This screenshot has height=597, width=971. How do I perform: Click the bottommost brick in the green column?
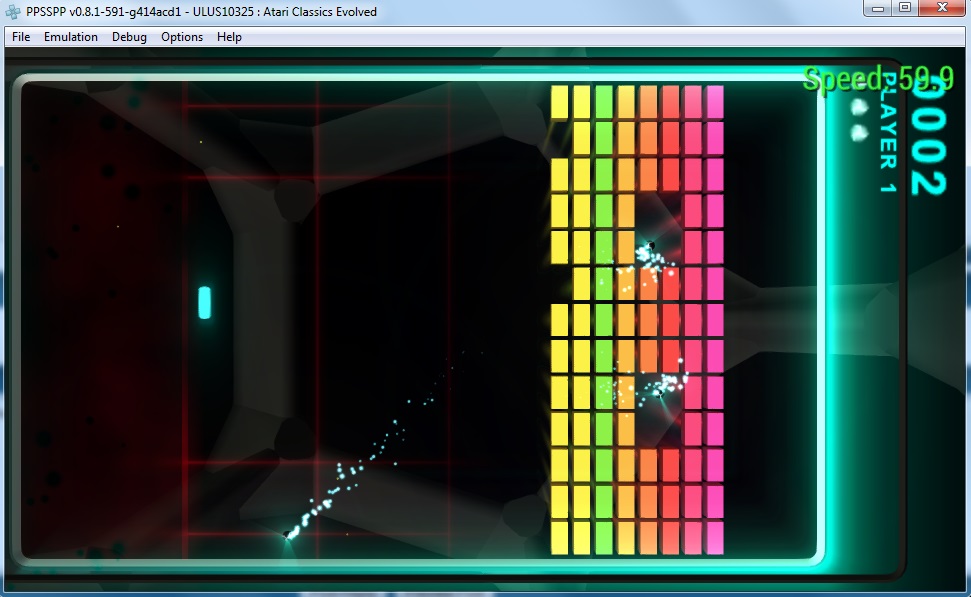pos(604,537)
